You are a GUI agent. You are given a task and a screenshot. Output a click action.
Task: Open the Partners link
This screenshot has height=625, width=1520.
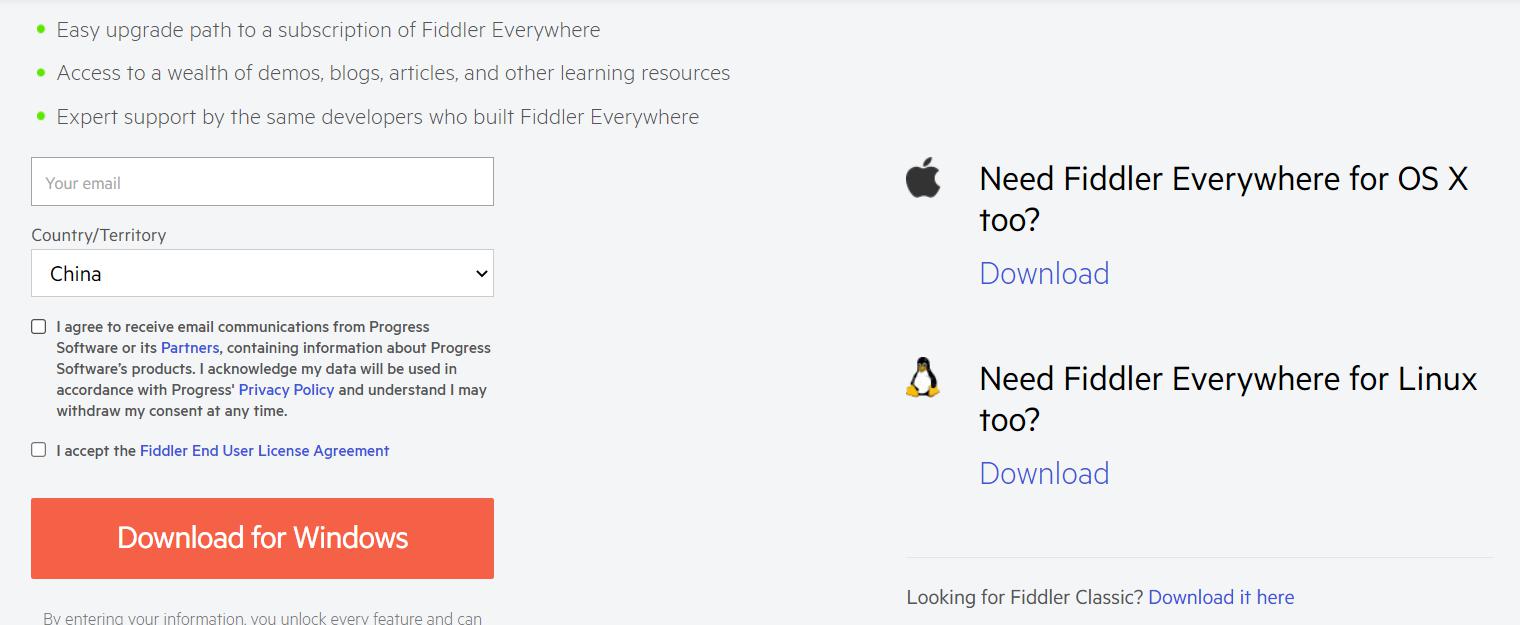[x=189, y=347]
